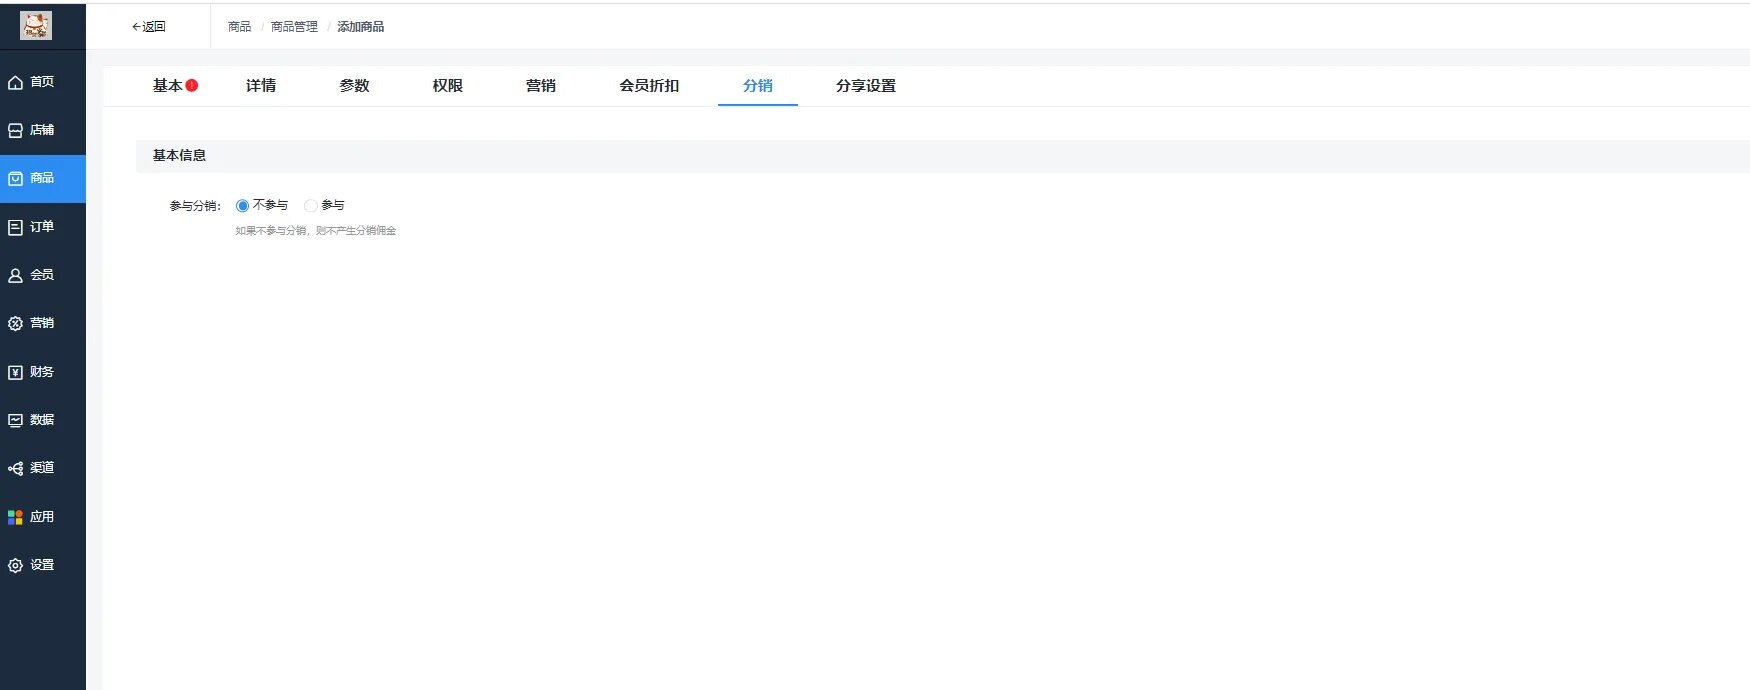
Task: Open the 营销 marketing icon in sidebar
Action: [16, 323]
